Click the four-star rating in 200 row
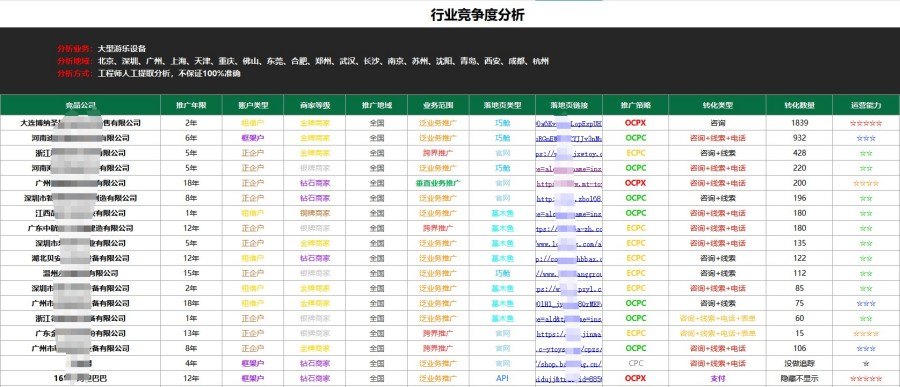 tap(866, 183)
